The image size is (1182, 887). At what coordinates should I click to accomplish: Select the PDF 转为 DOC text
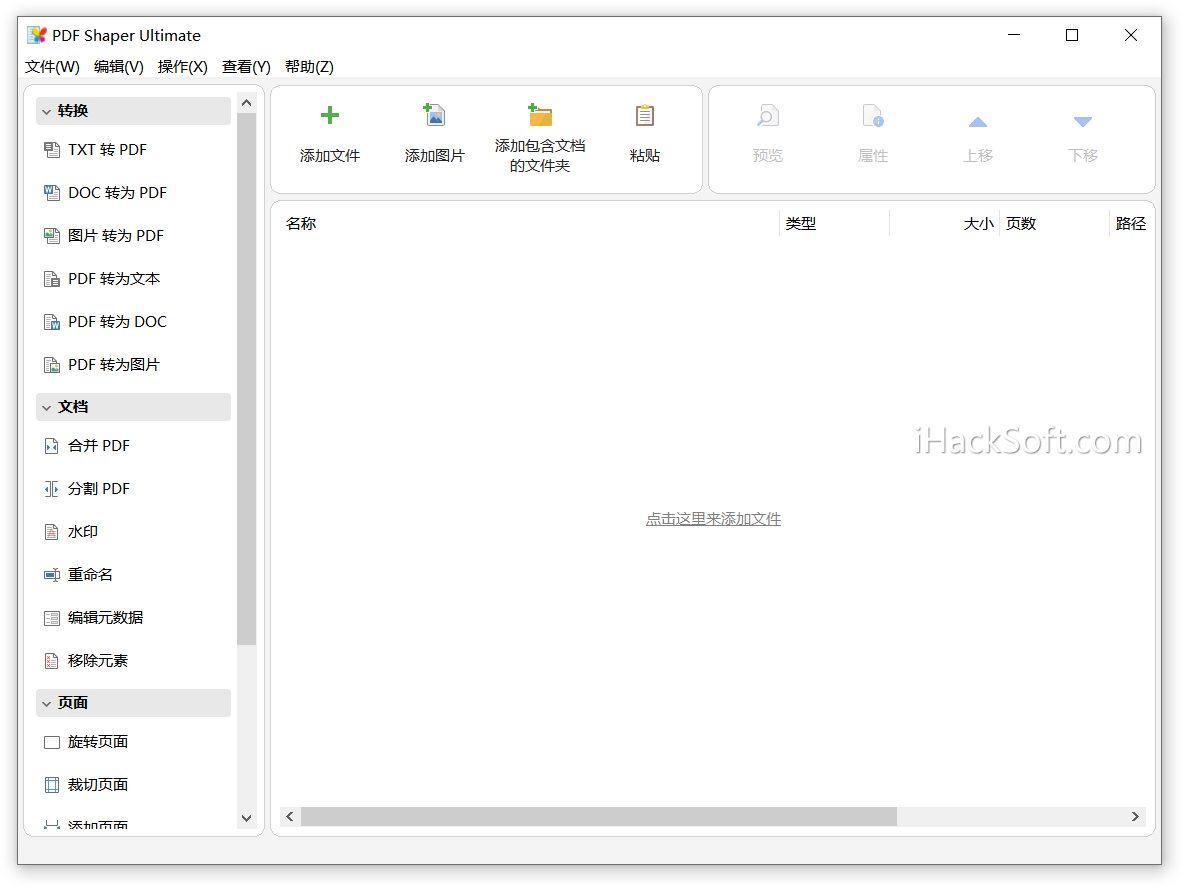pyautogui.click(x=117, y=322)
